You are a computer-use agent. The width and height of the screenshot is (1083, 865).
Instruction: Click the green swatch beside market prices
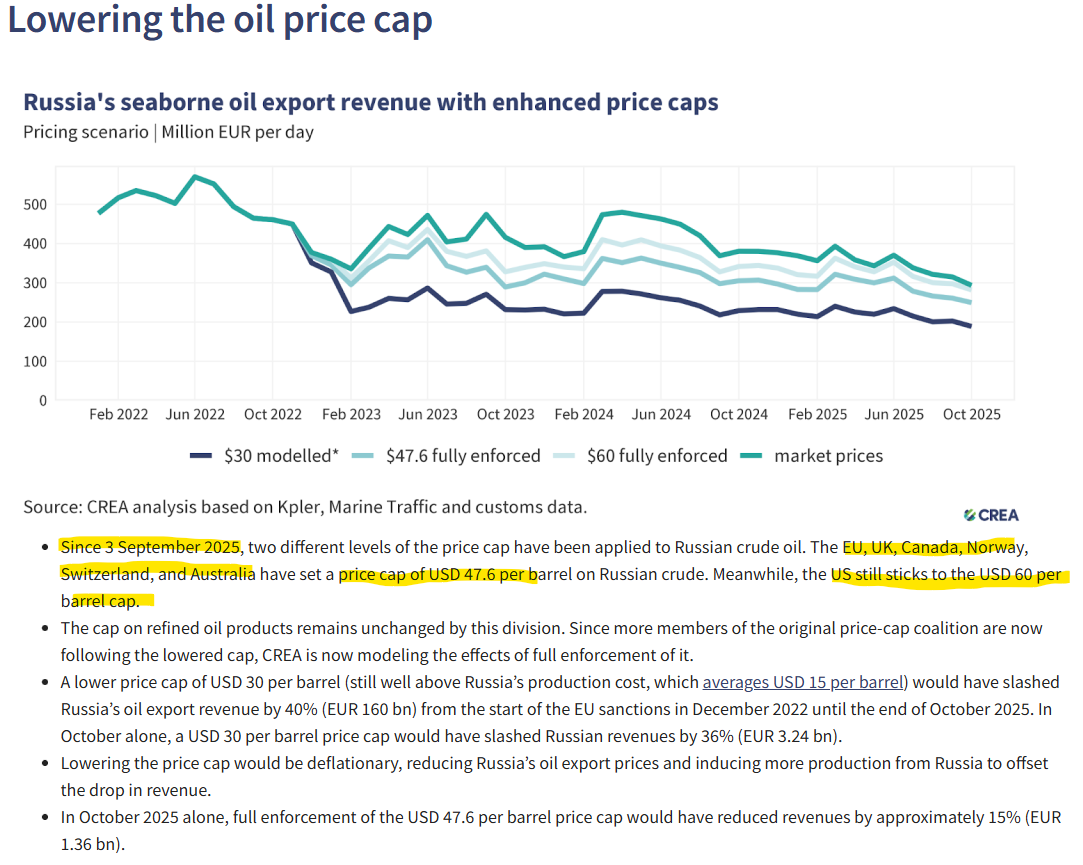[754, 456]
